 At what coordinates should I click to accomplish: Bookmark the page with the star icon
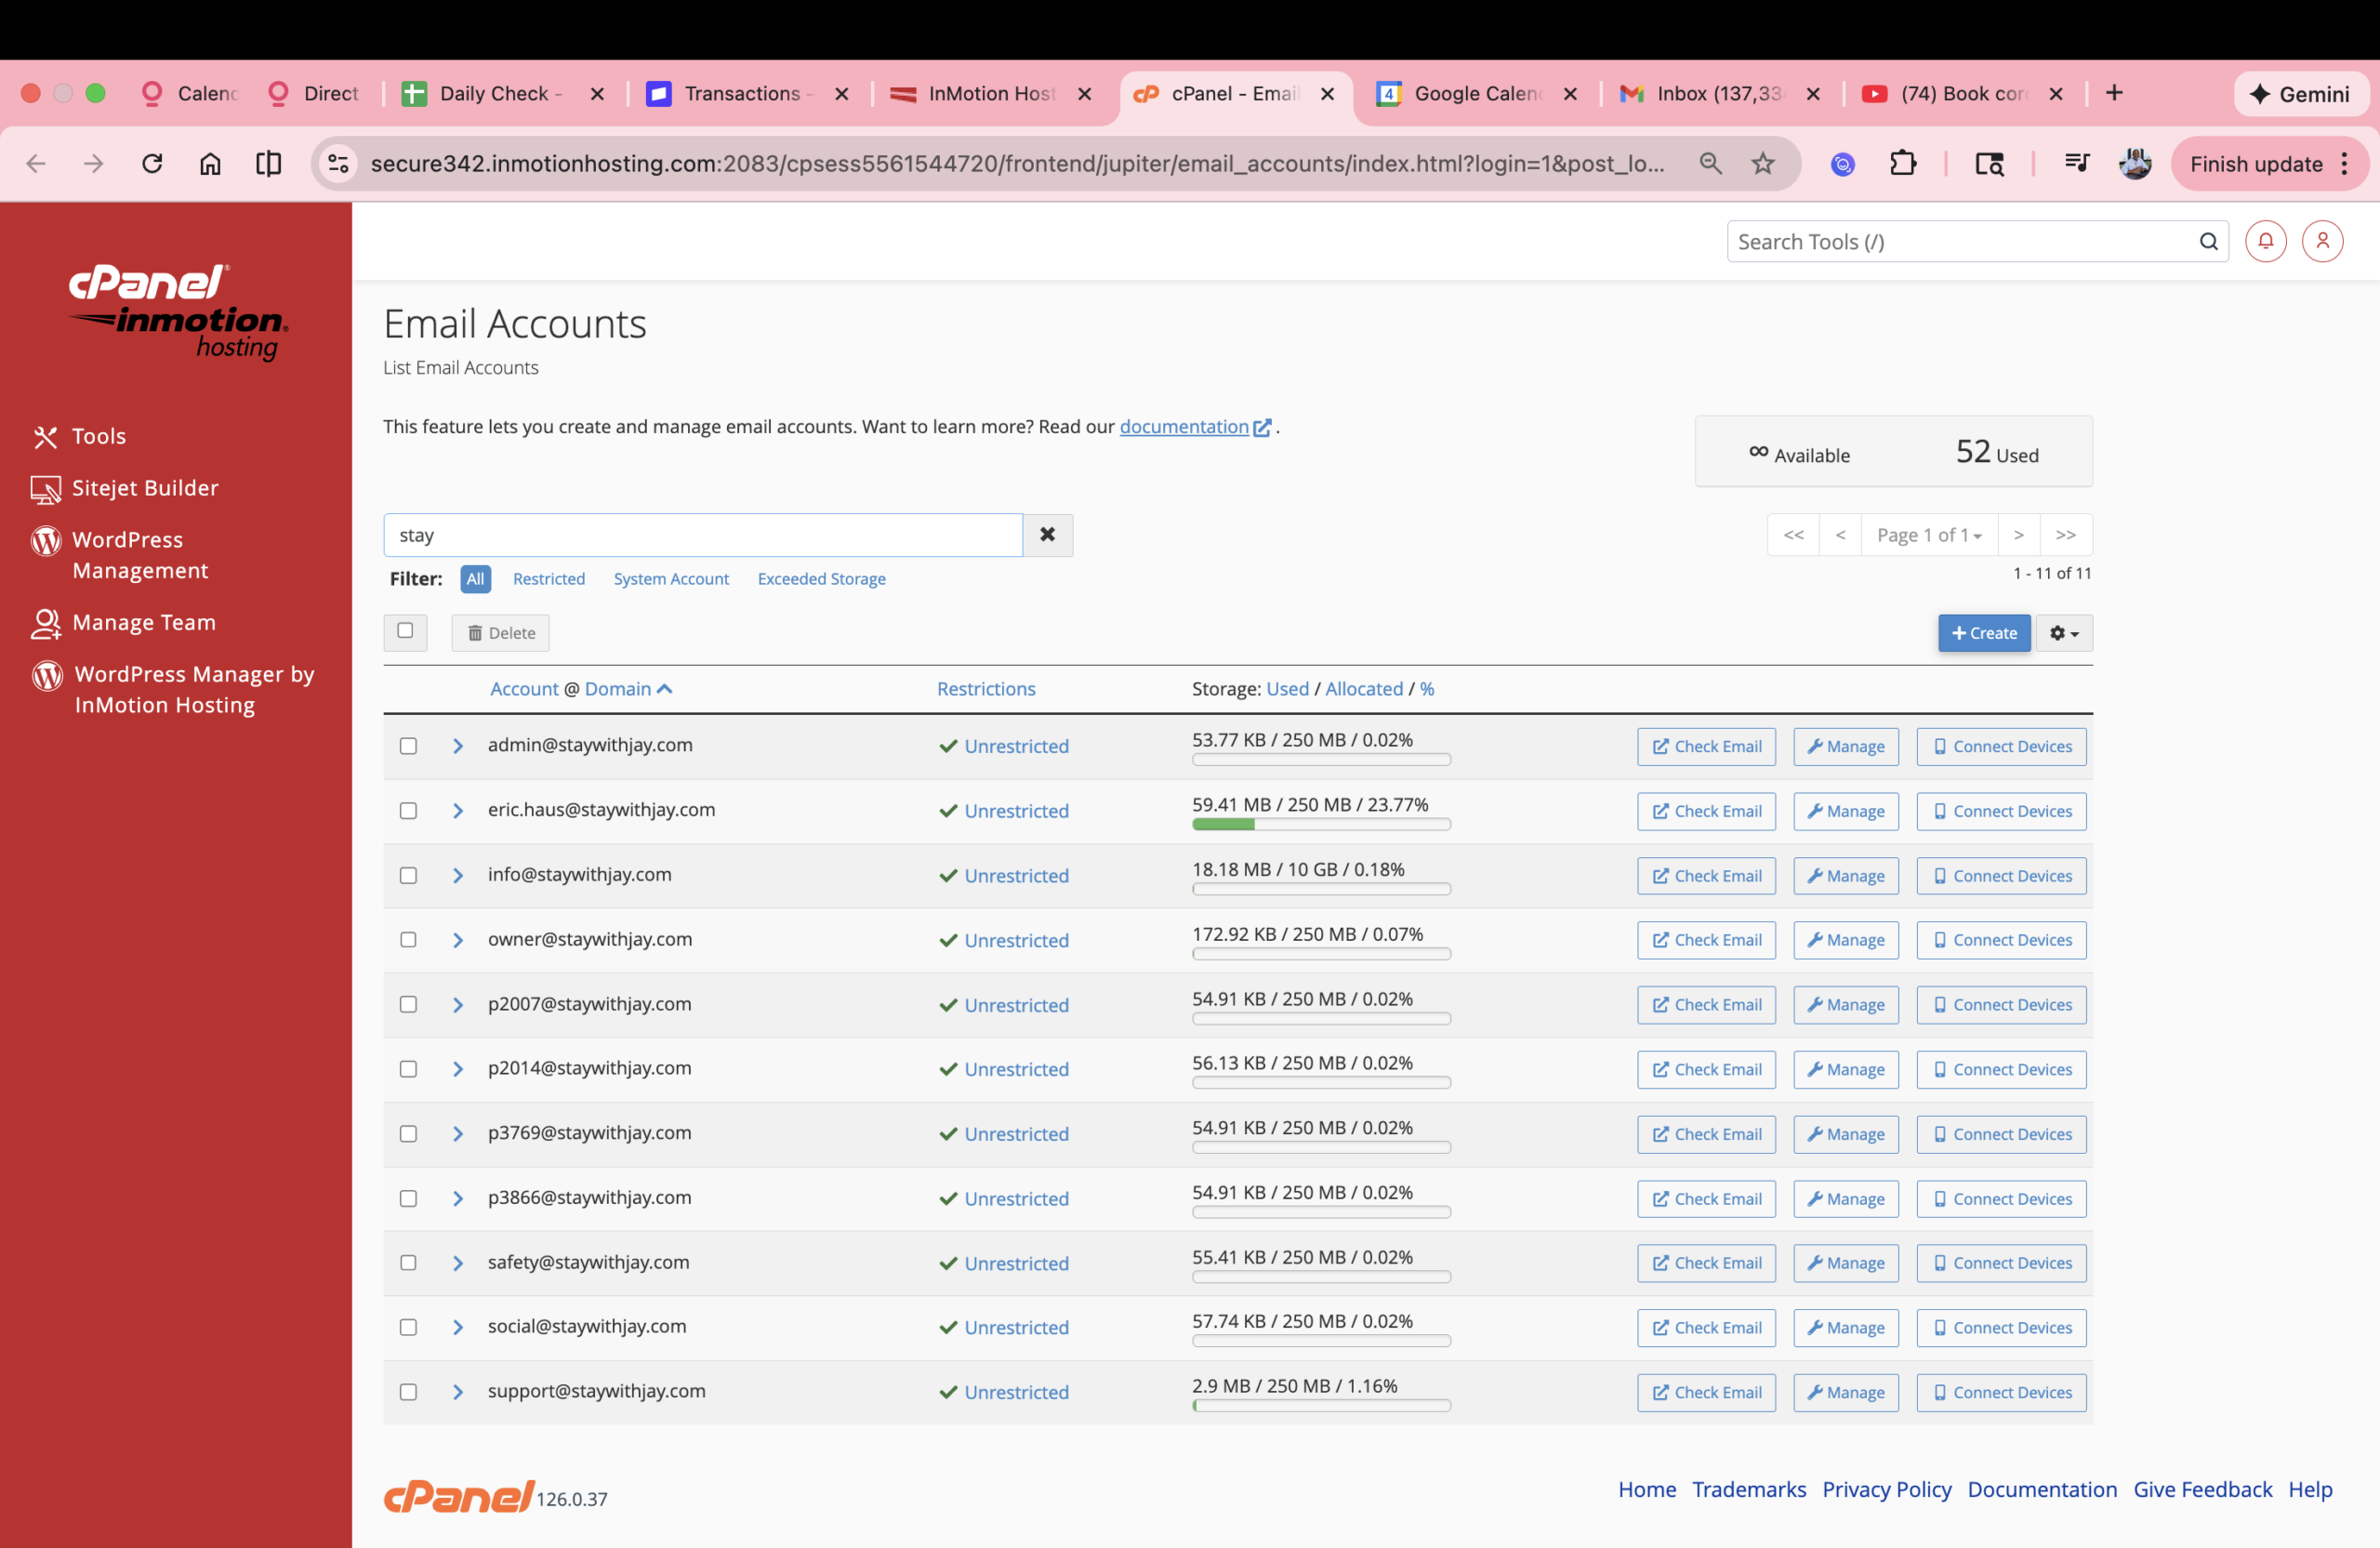pyautogui.click(x=1763, y=164)
